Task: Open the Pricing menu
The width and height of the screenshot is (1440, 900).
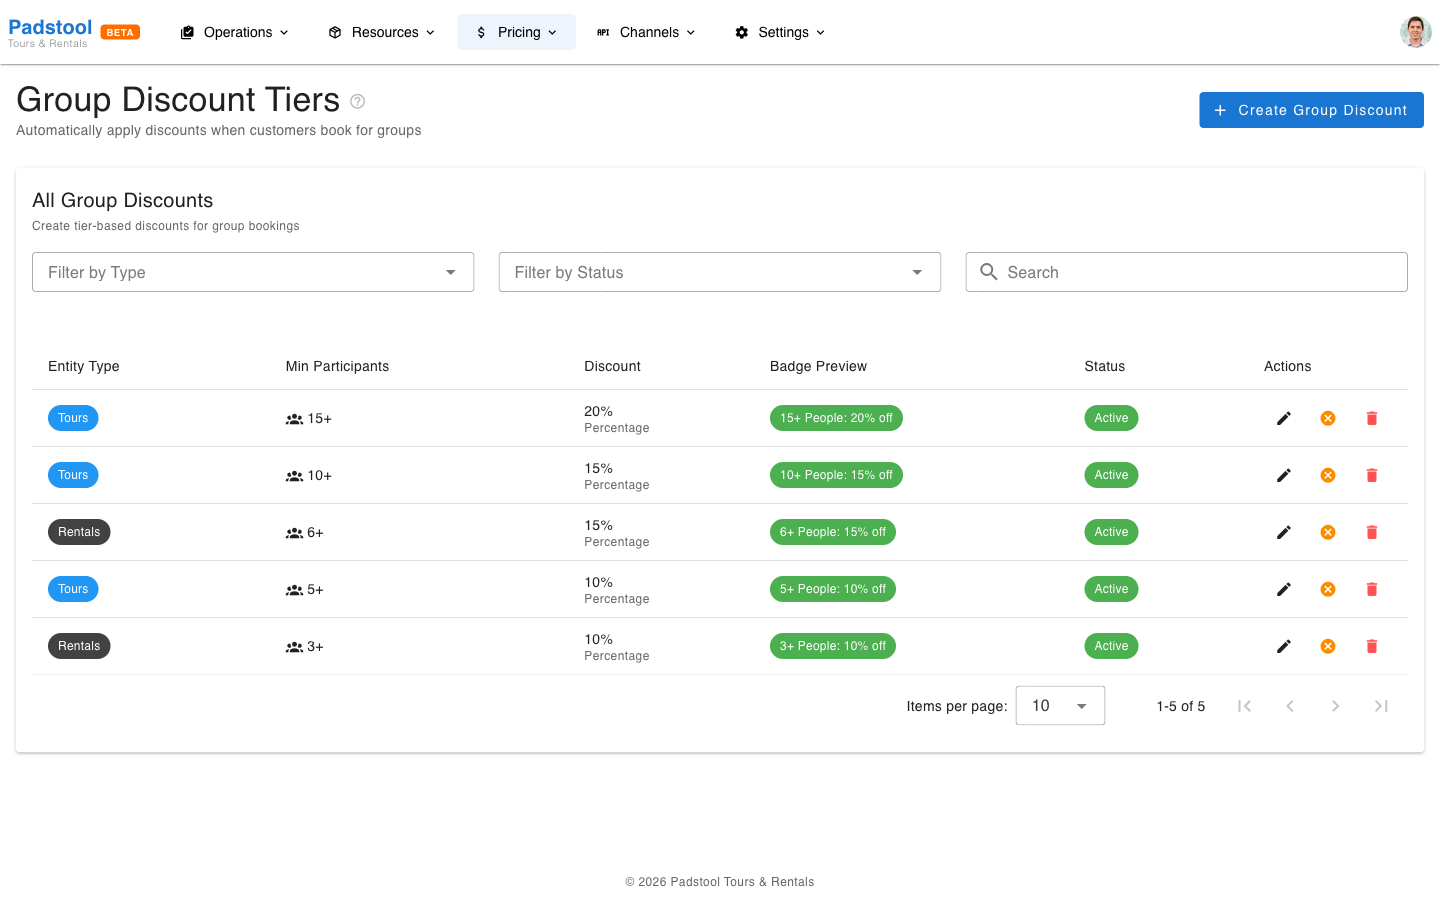Action: (x=517, y=32)
